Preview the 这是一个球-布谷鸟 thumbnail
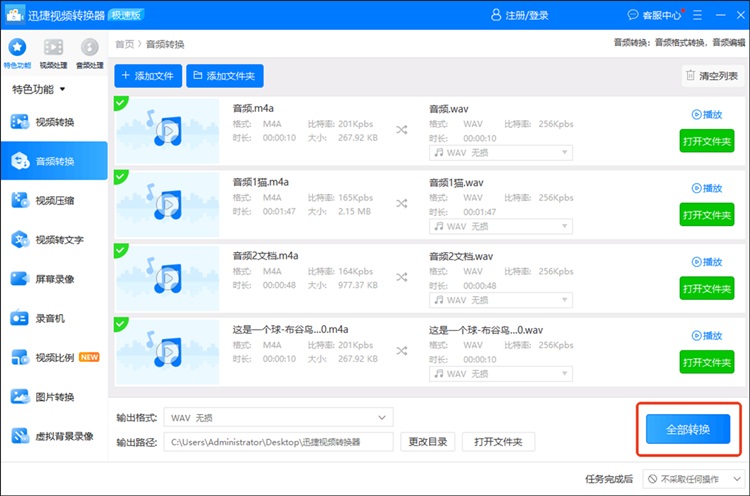 167,352
